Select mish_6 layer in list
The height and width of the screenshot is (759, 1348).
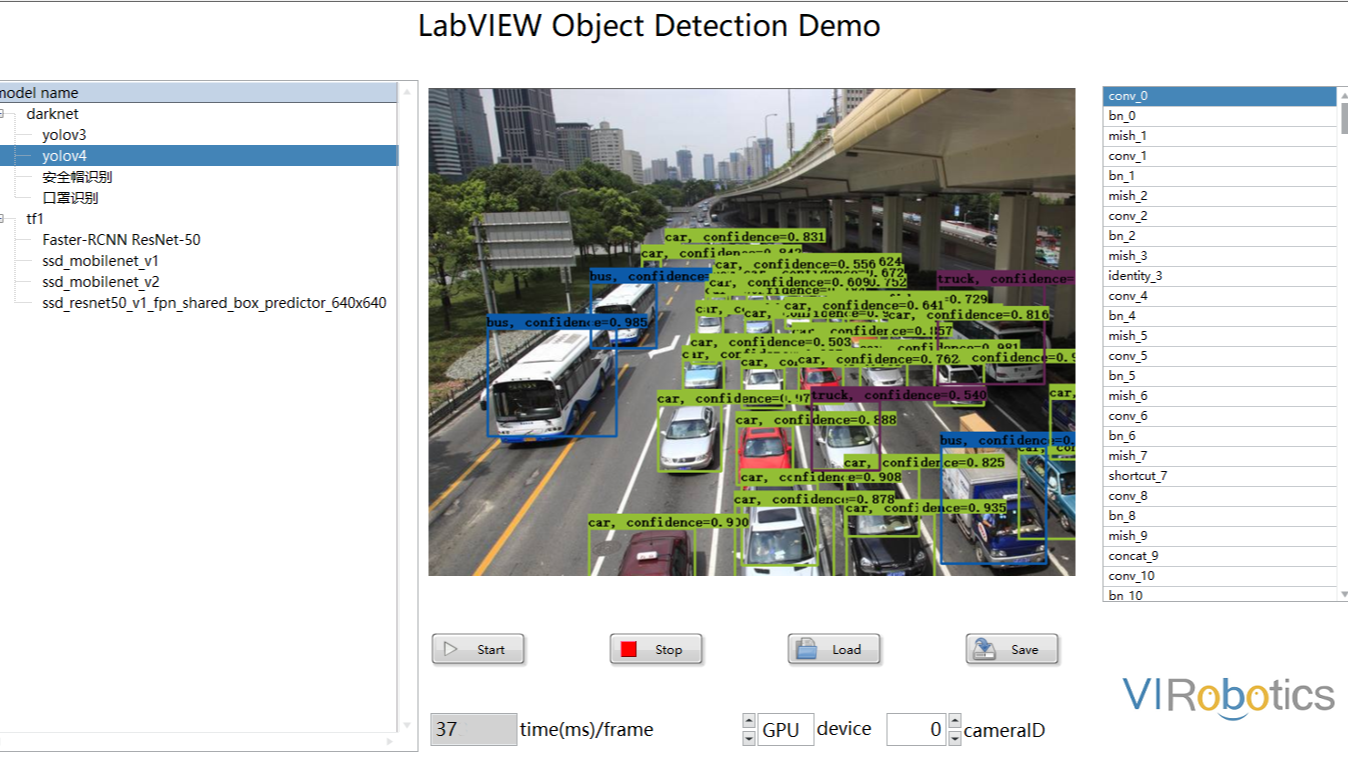1220,396
